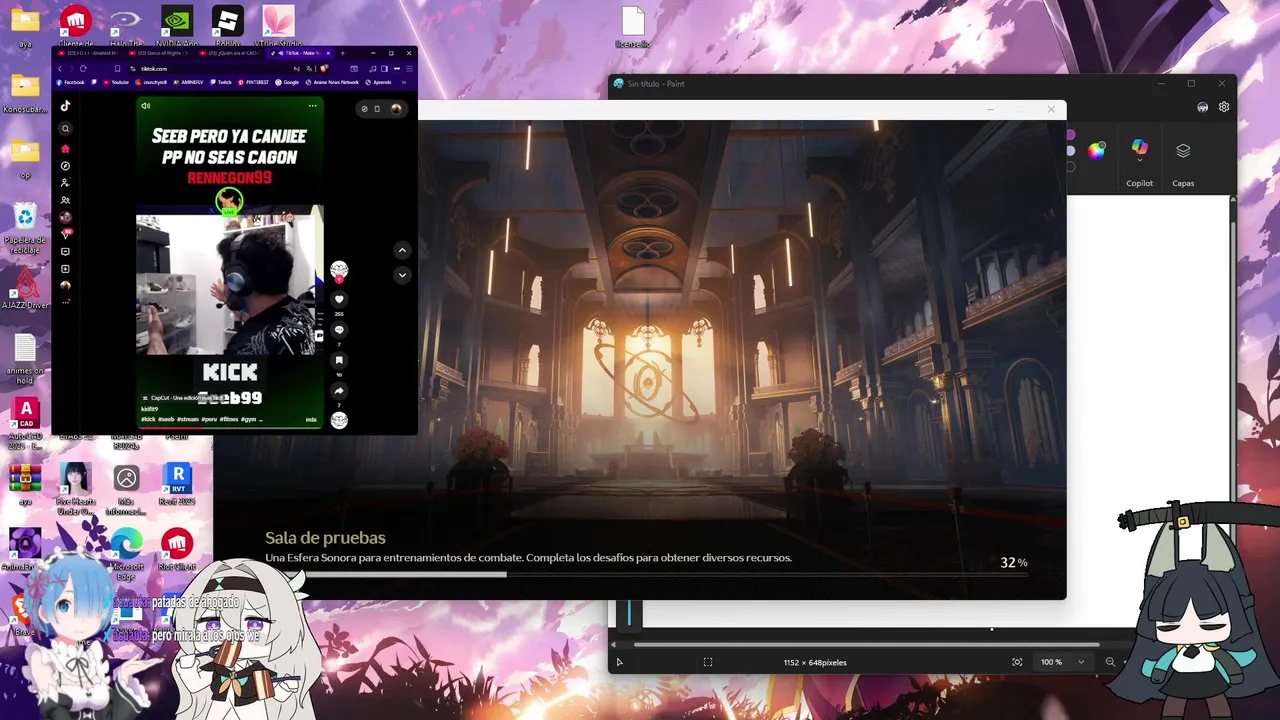Open TikTok Following icon in sidebar
Image resolution: width=1280 pixels, height=720 pixels.
tap(65, 183)
